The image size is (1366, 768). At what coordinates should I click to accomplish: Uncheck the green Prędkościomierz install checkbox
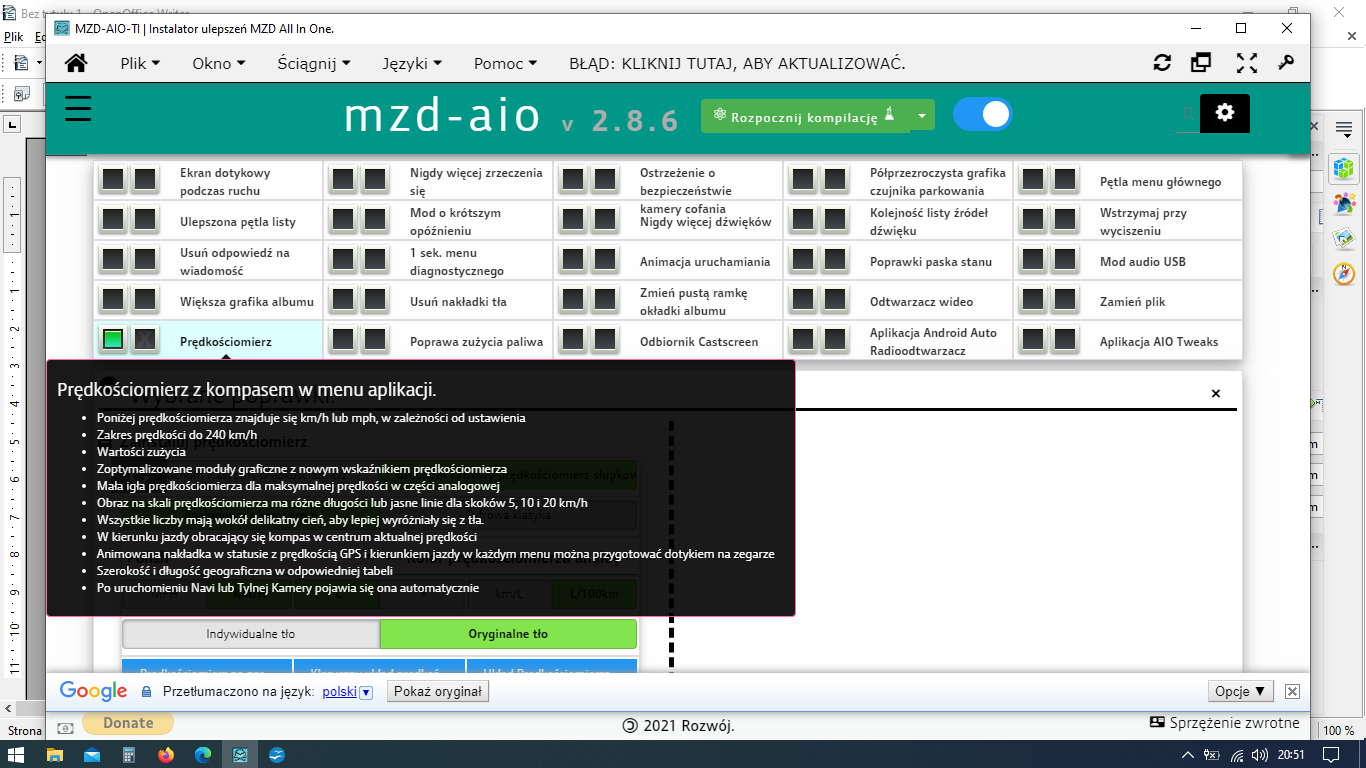tap(113, 340)
